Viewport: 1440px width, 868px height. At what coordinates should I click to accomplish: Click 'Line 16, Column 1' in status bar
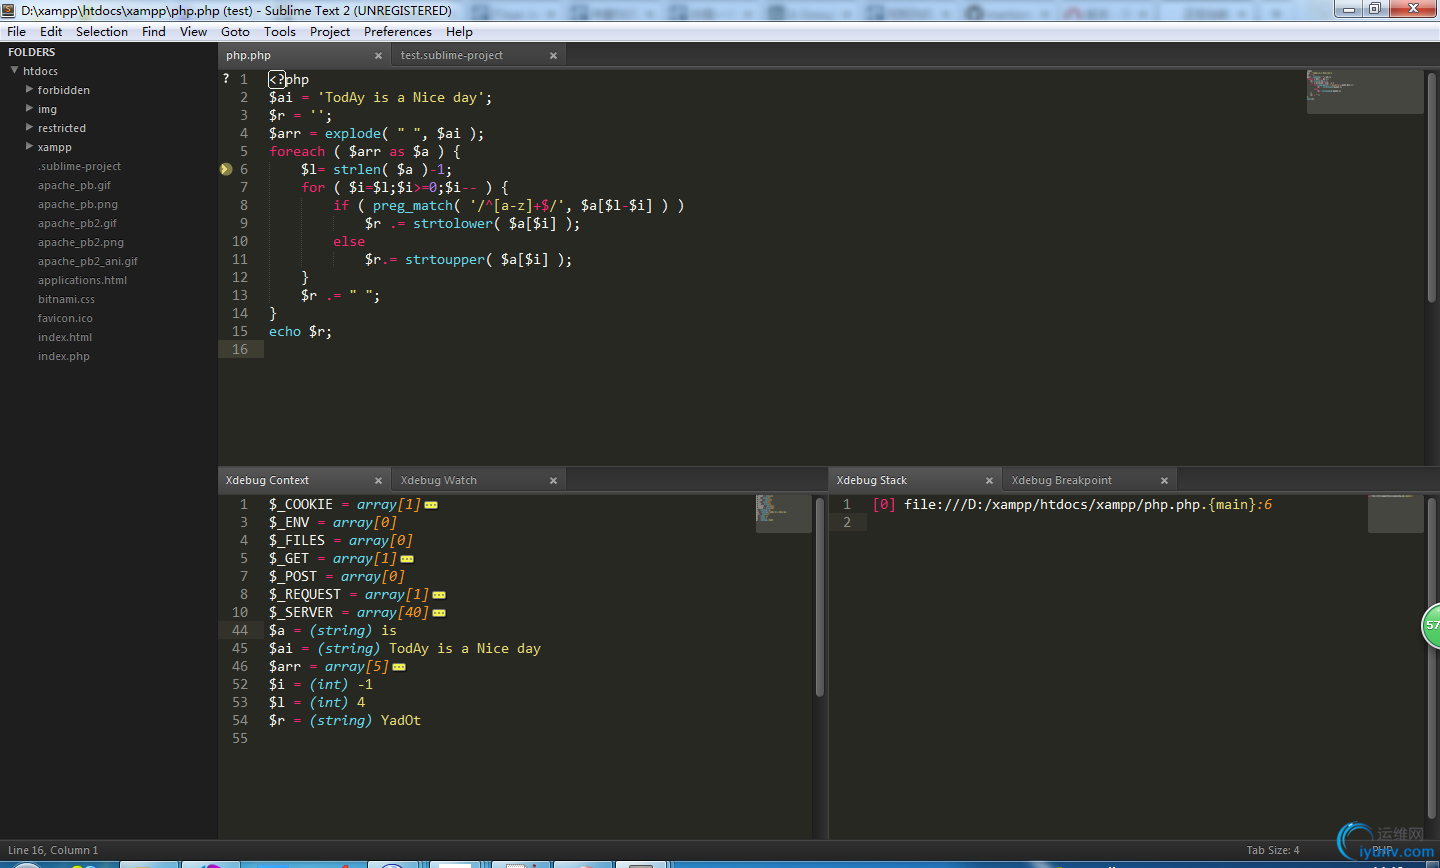(53, 850)
